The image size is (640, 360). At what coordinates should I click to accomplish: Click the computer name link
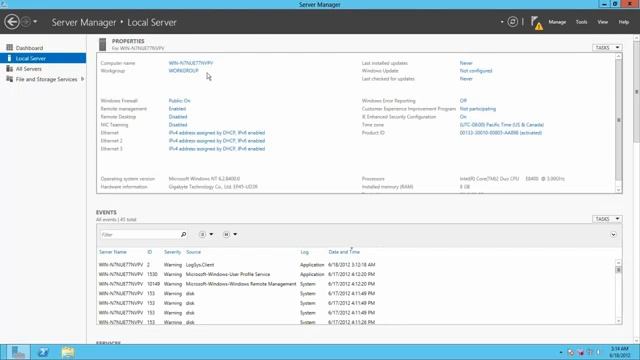click(x=191, y=63)
